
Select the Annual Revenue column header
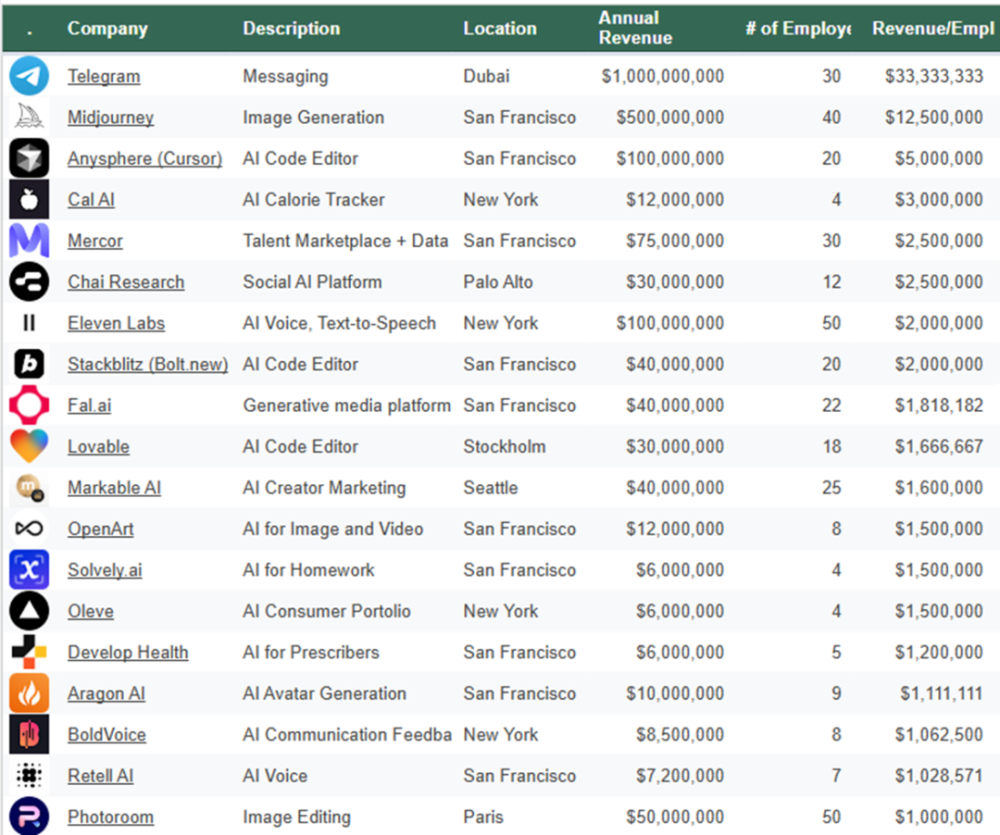(x=635, y=28)
